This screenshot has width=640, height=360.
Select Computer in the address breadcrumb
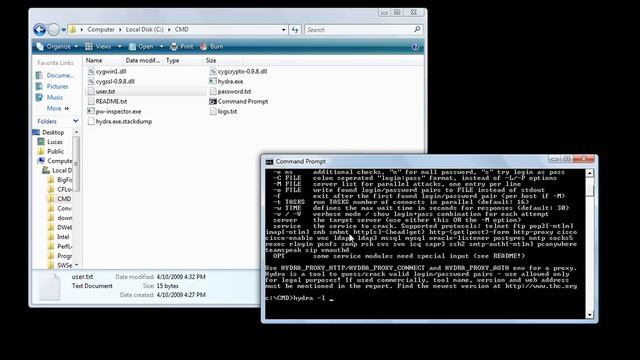(101, 29)
